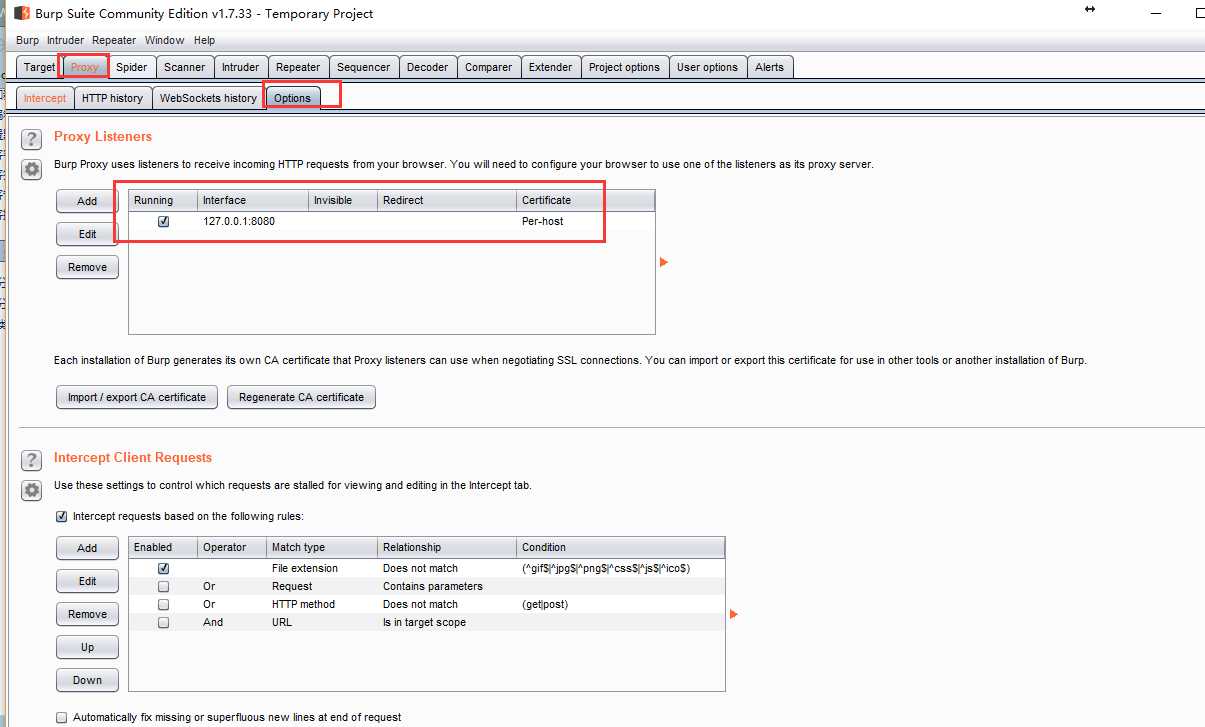Open help for Intercept Client Requests
The width and height of the screenshot is (1205, 727).
(x=32, y=460)
